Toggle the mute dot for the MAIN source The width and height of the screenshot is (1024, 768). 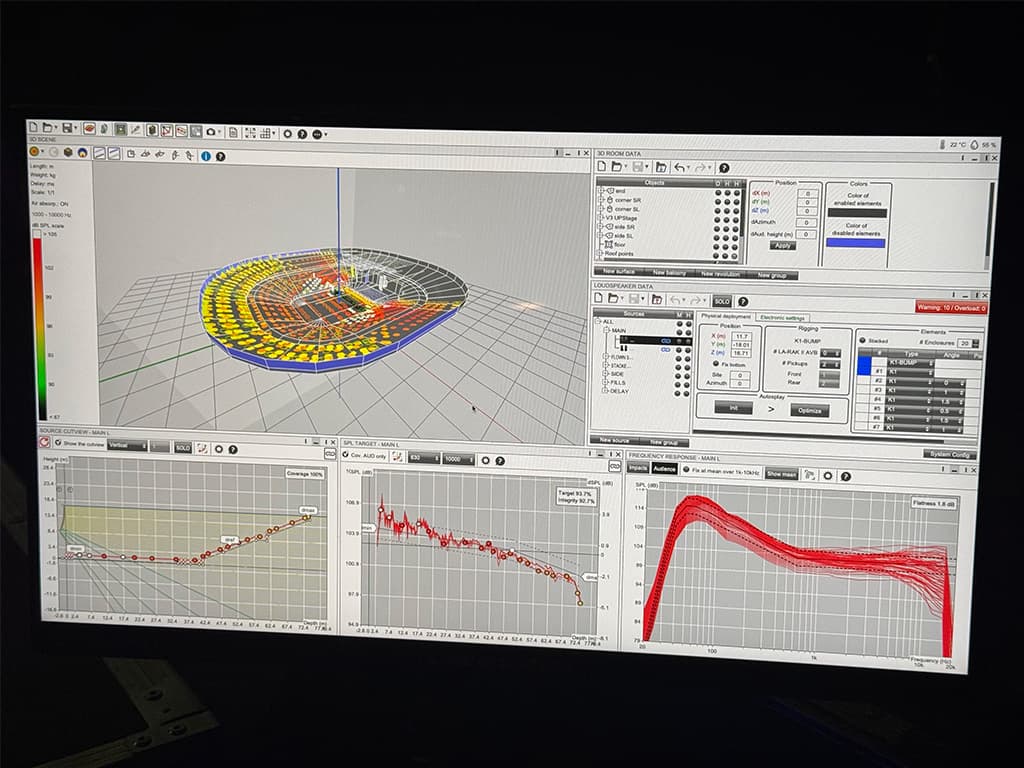679,332
